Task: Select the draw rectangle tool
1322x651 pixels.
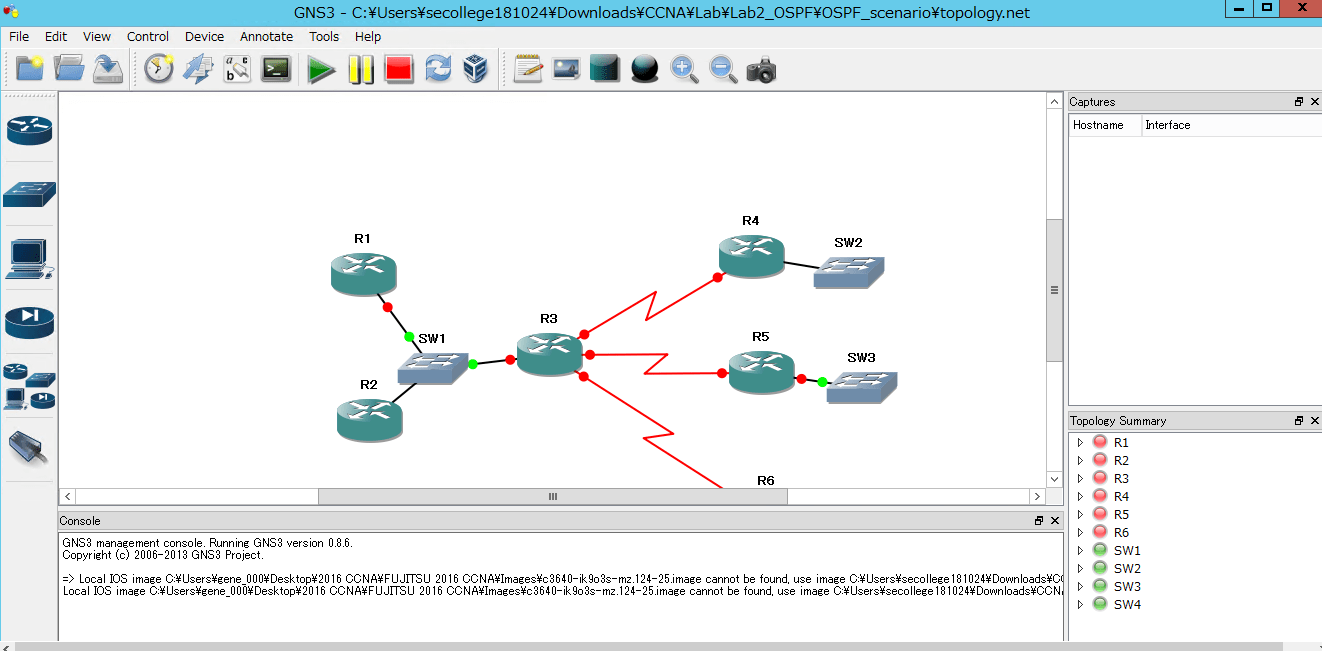Action: (x=605, y=69)
